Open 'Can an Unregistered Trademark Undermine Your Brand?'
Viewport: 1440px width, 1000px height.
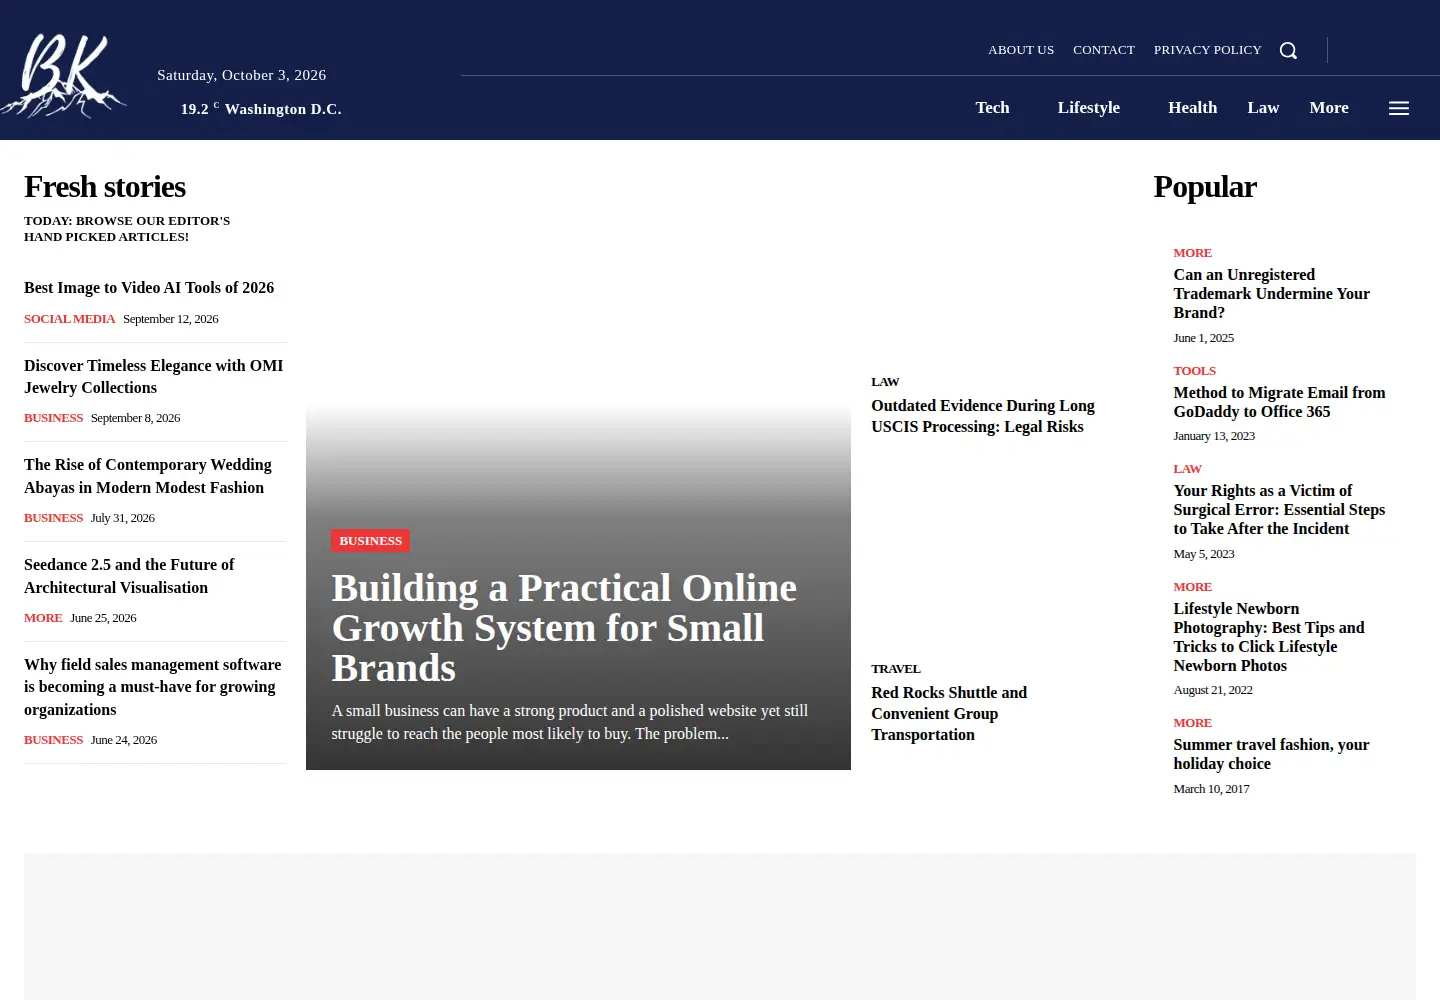pyautogui.click(x=1271, y=294)
